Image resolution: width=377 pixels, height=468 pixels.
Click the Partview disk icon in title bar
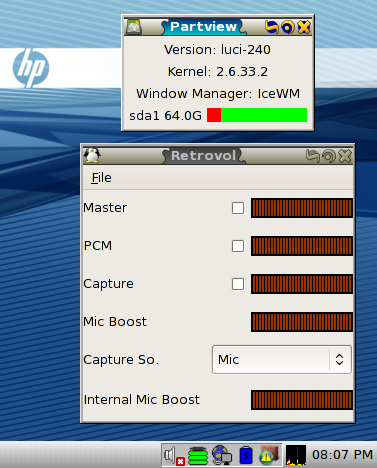134,27
